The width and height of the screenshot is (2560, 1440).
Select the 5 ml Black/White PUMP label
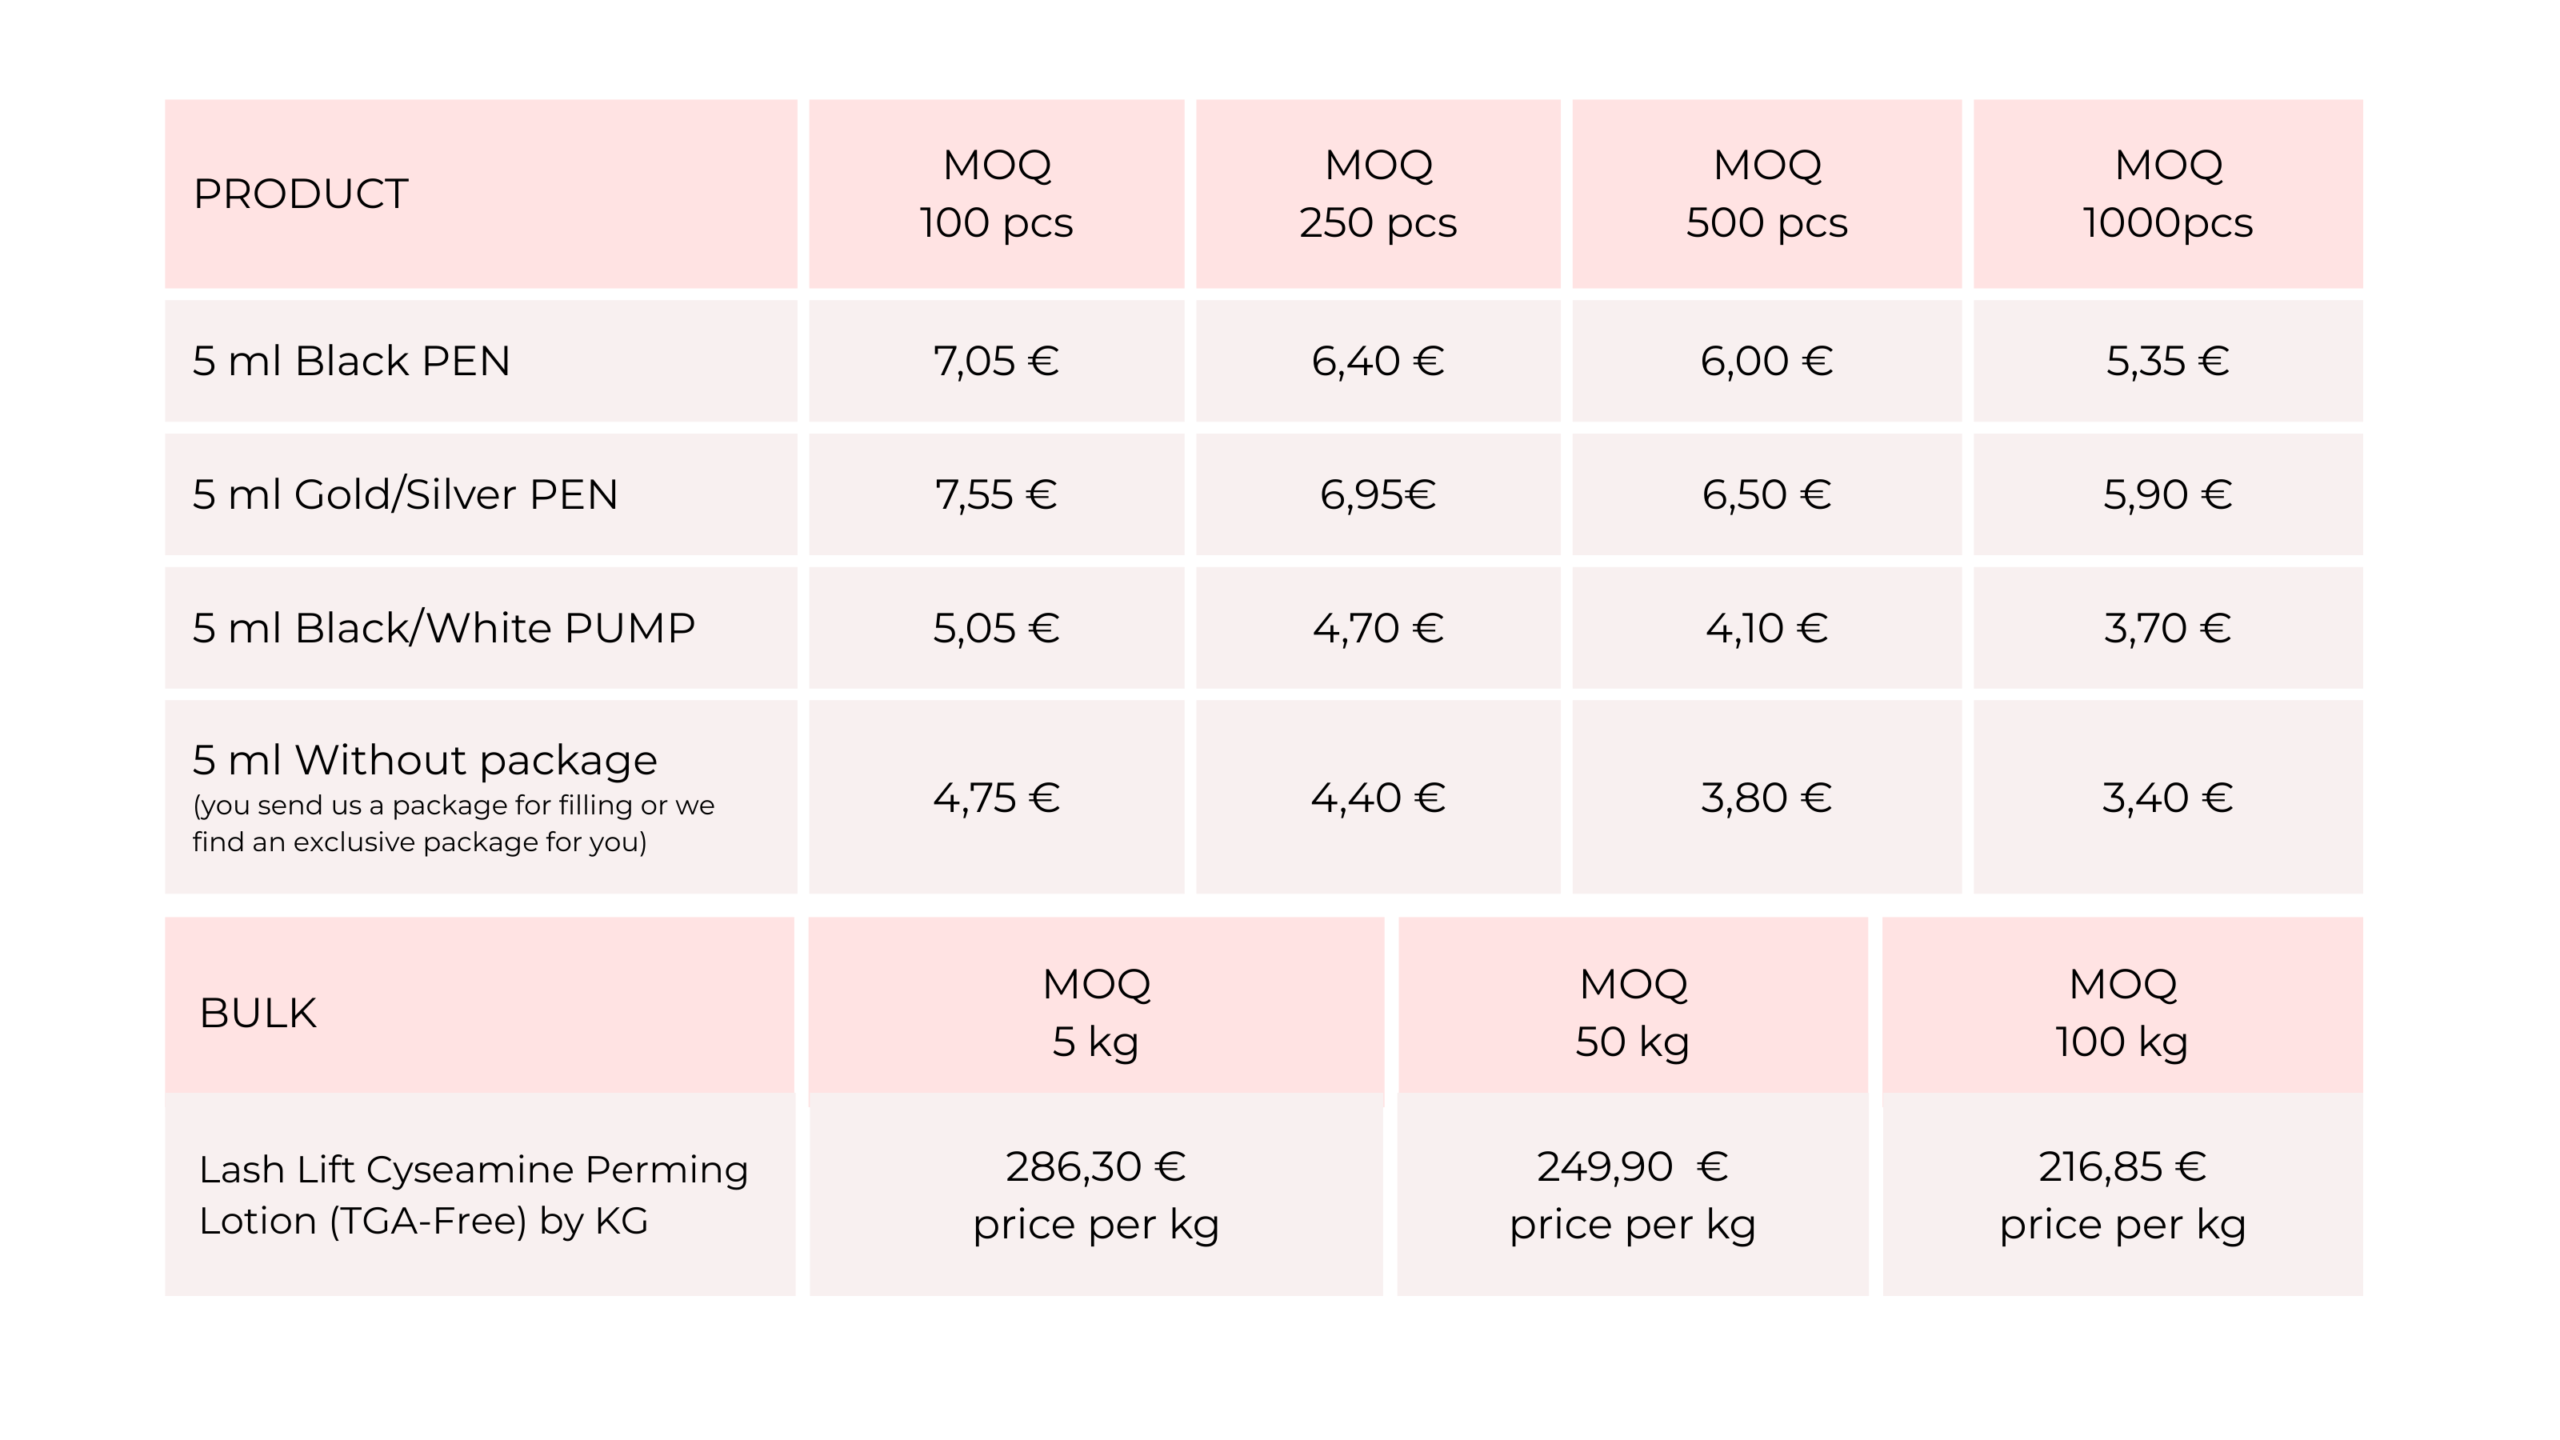tap(443, 628)
